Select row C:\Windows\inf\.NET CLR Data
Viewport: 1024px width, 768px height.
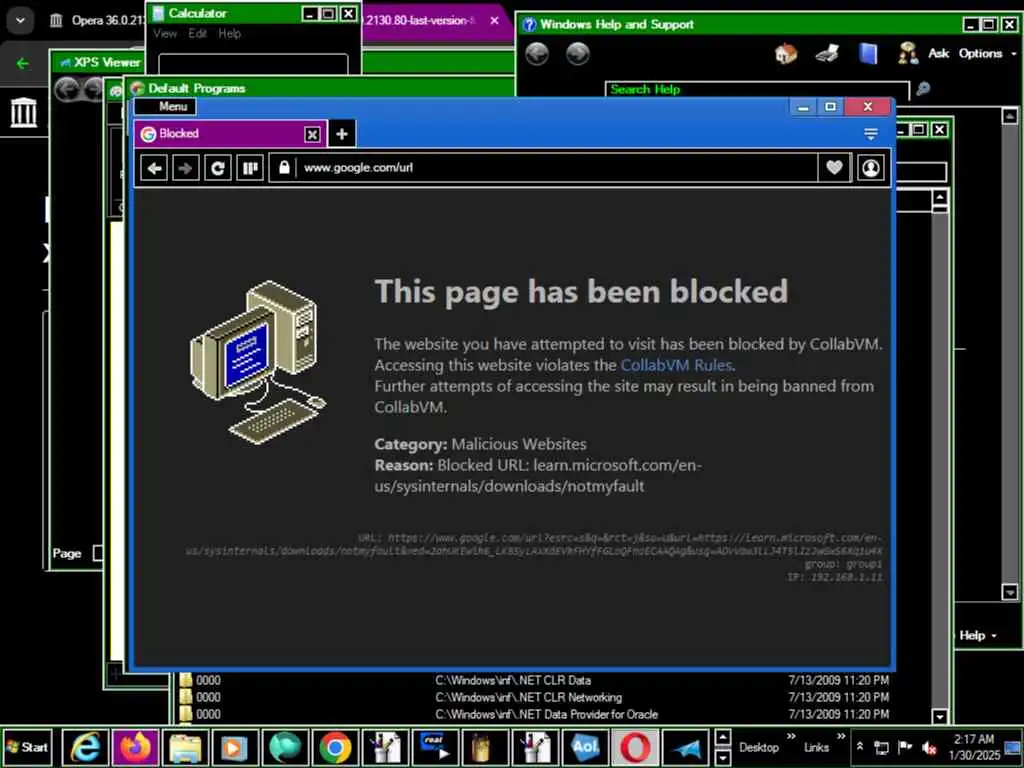point(535,680)
